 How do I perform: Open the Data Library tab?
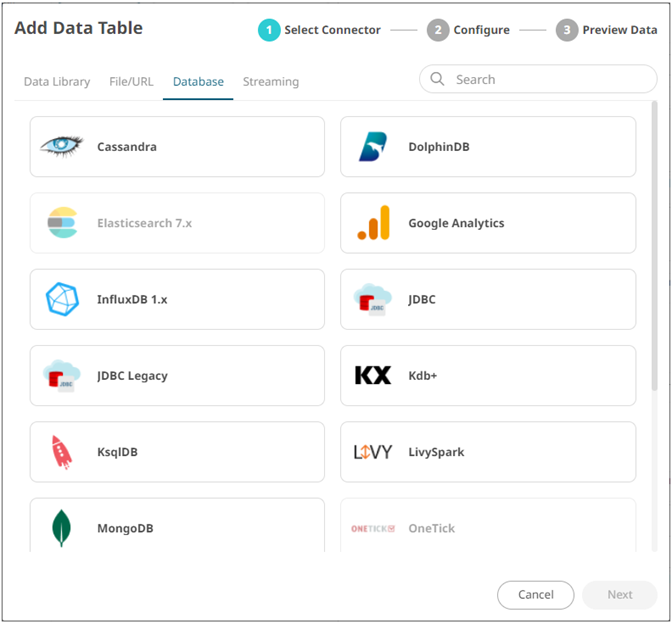[x=57, y=81]
